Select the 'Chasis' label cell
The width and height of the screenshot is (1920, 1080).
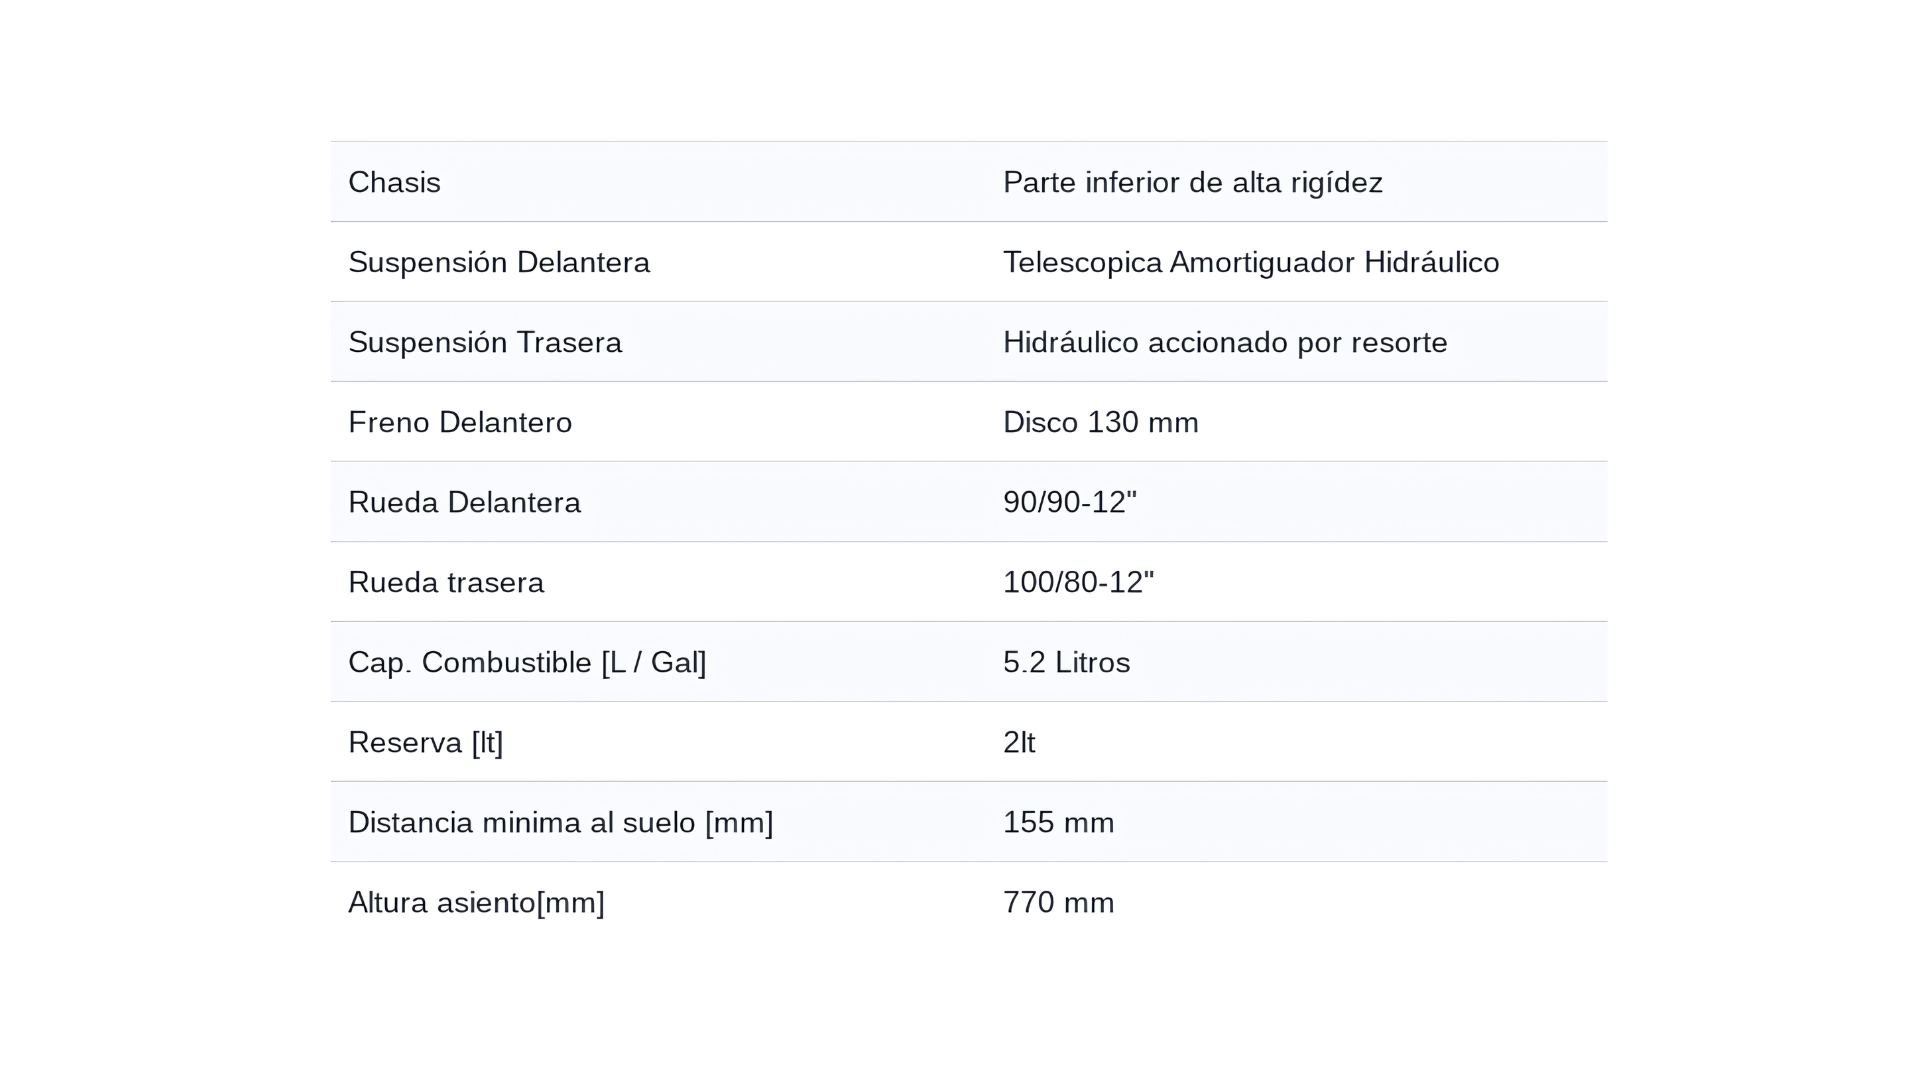click(x=394, y=182)
